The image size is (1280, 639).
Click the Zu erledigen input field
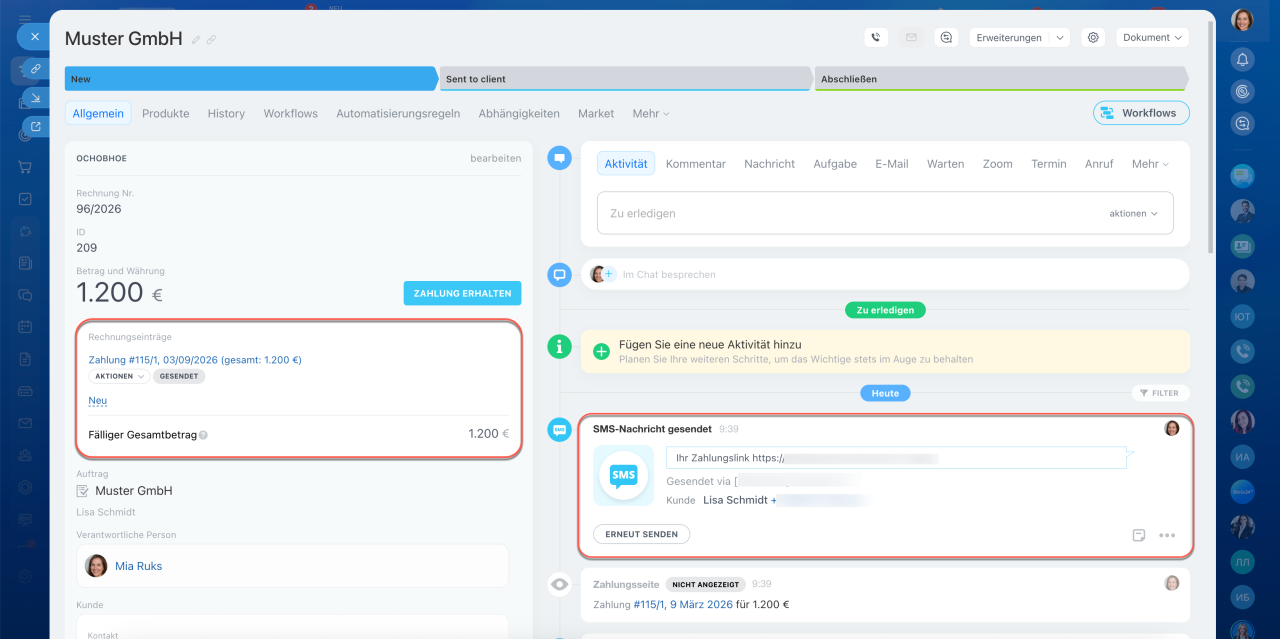click(x=850, y=214)
